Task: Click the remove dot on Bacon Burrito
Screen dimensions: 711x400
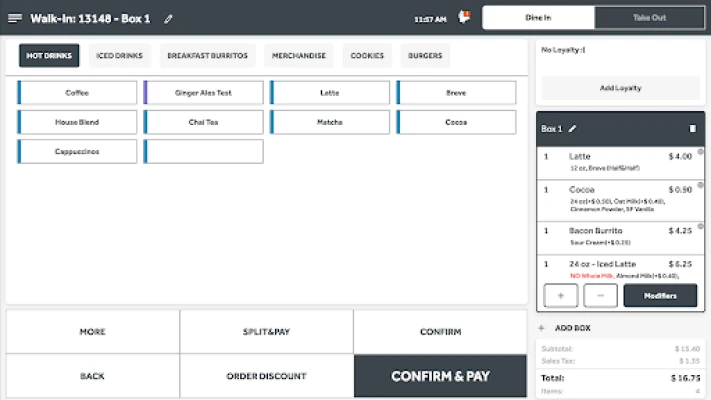Action: tap(700, 226)
